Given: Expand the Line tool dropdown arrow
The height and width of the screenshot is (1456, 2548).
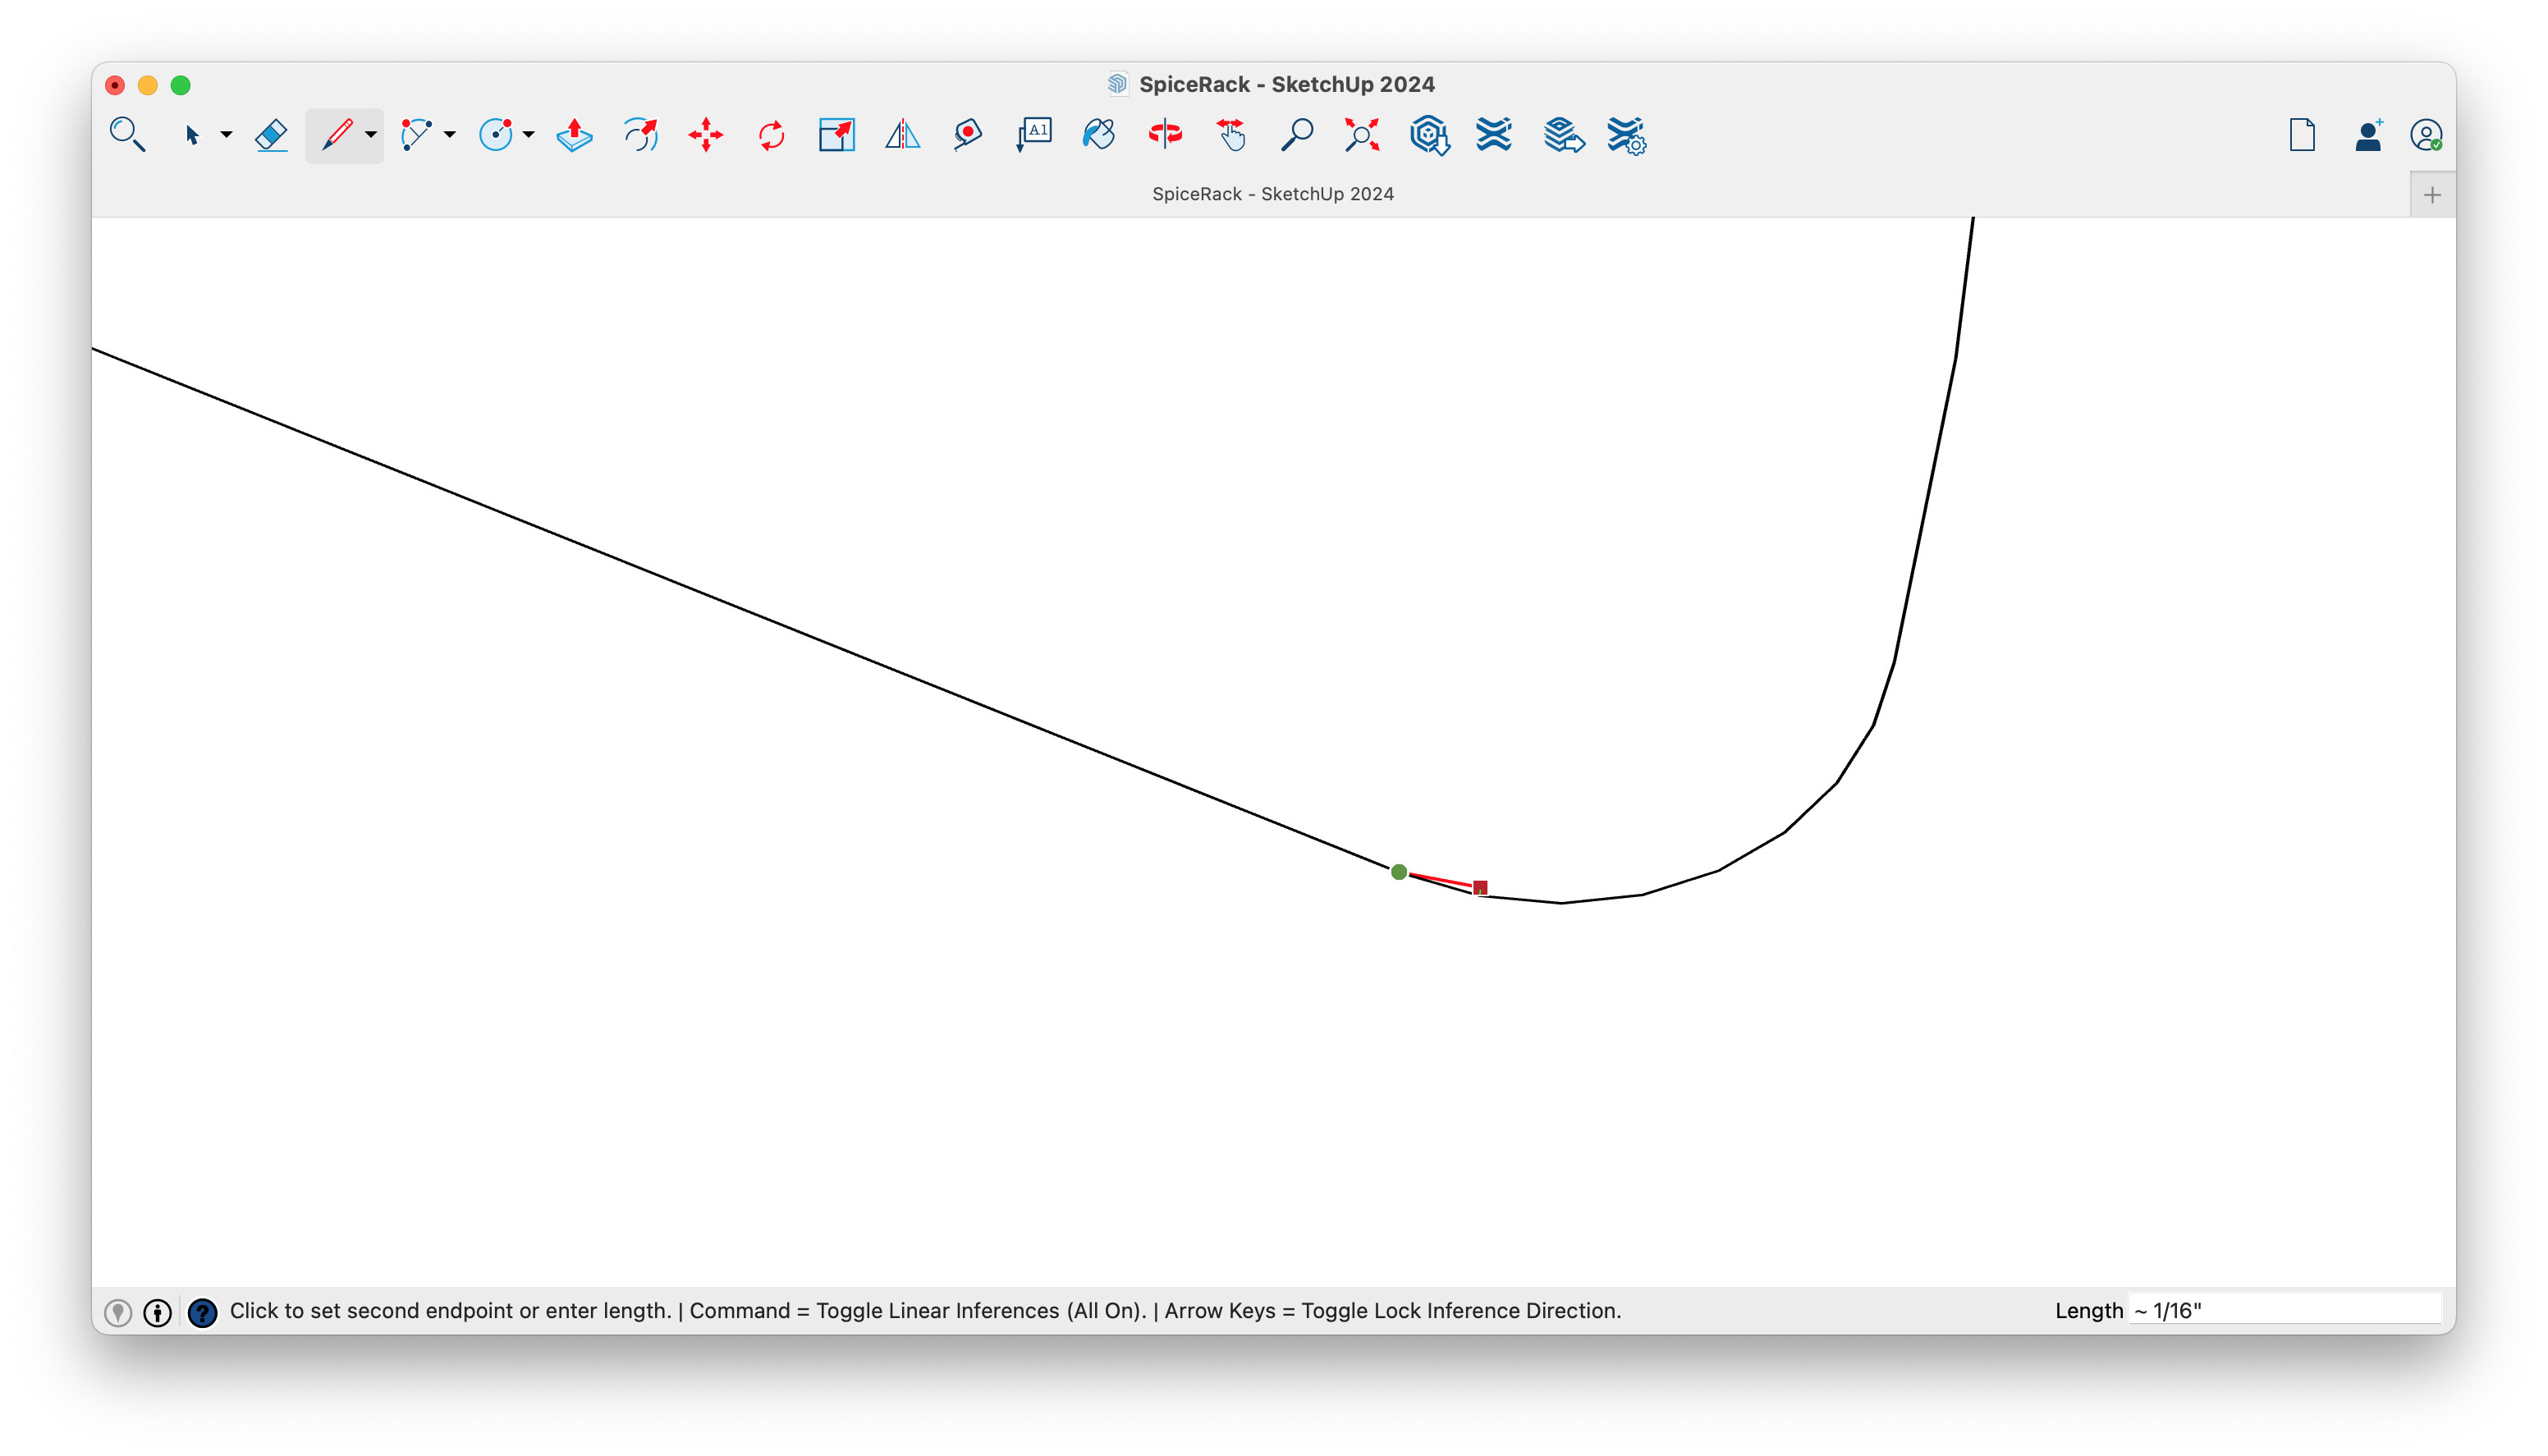Looking at the screenshot, I should pyautogui.click(x=371, y=135).
